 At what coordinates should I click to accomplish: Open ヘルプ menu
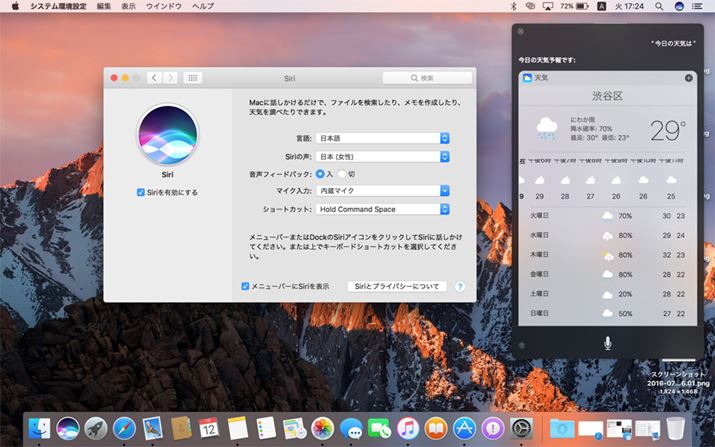[x=203, y=6]
